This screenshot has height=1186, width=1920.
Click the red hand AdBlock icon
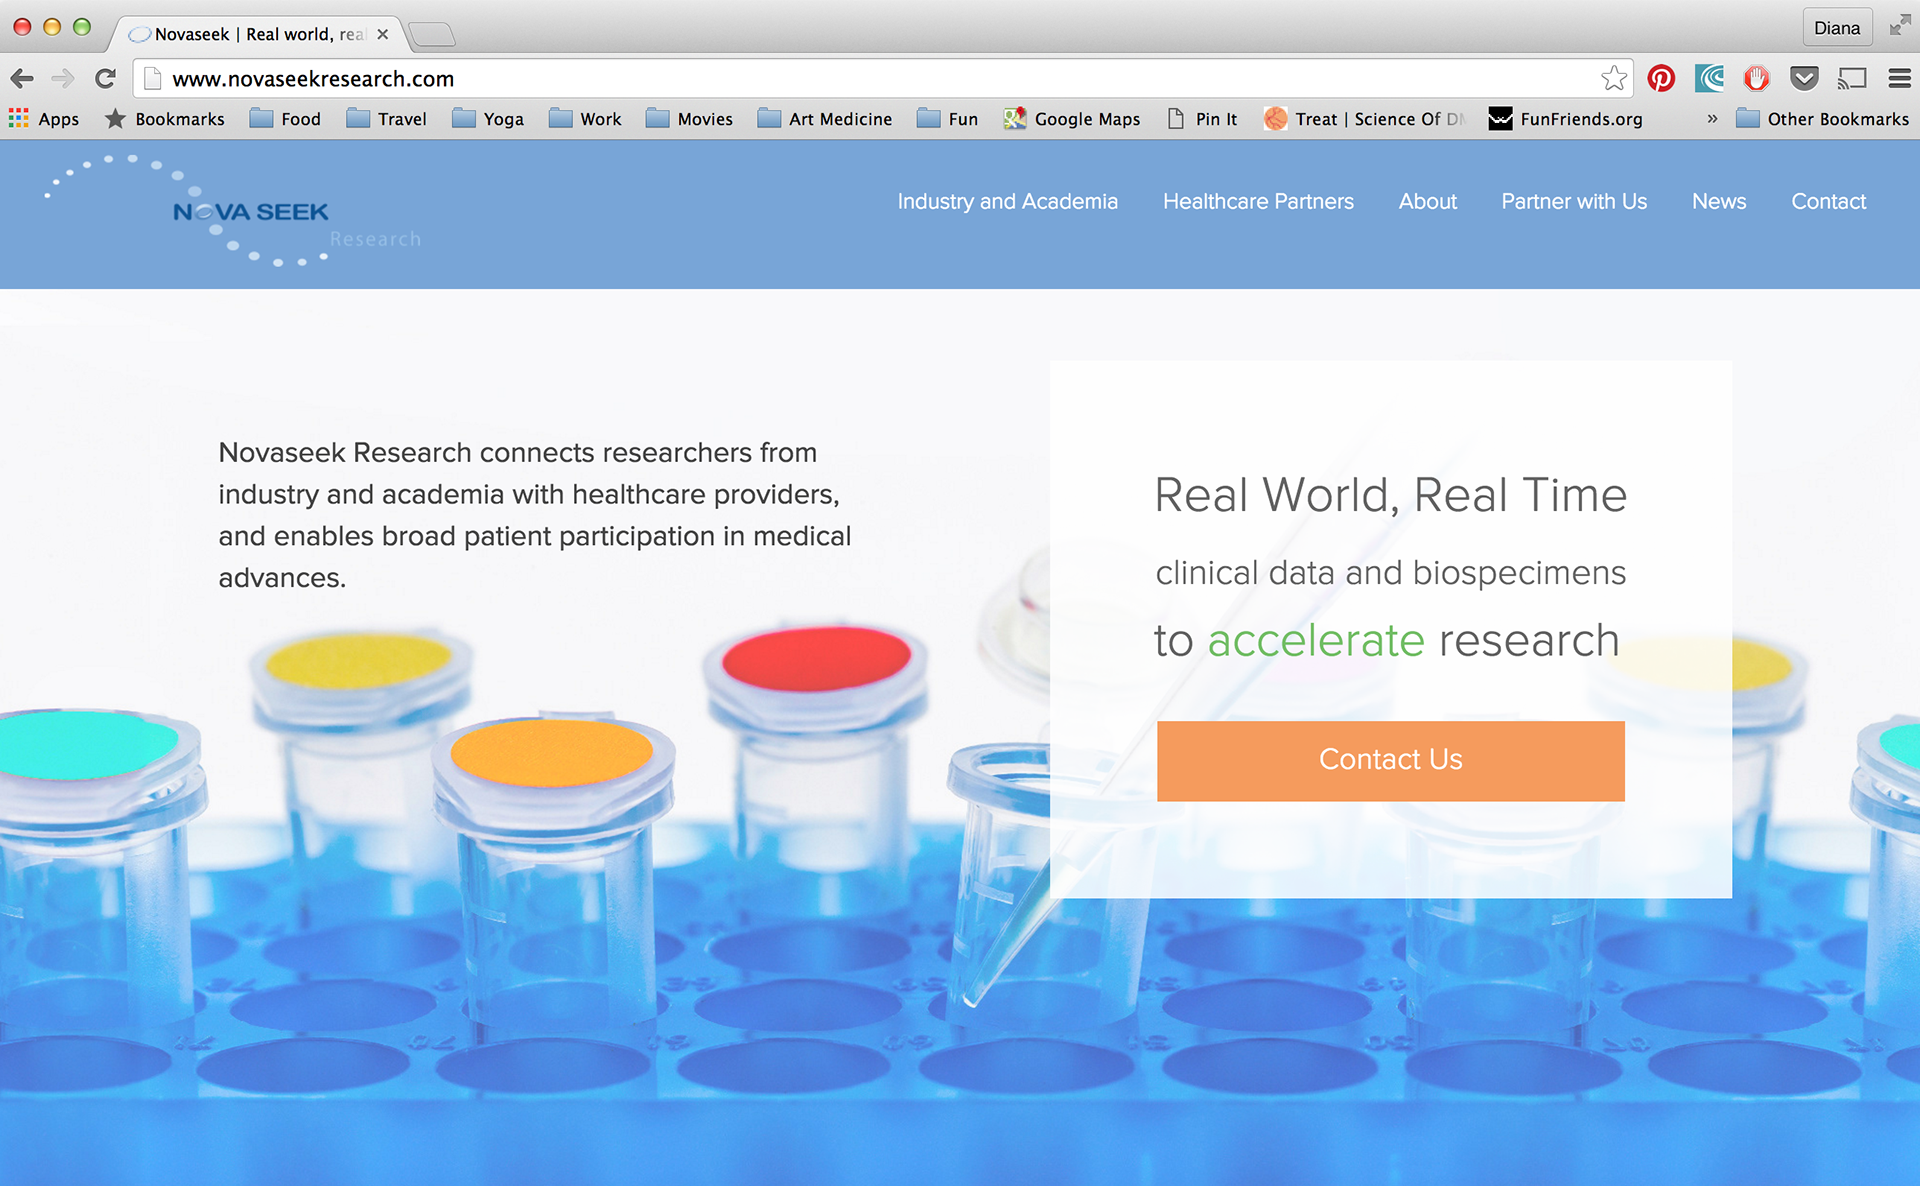pyautogui.click(x=1756, y=78)
